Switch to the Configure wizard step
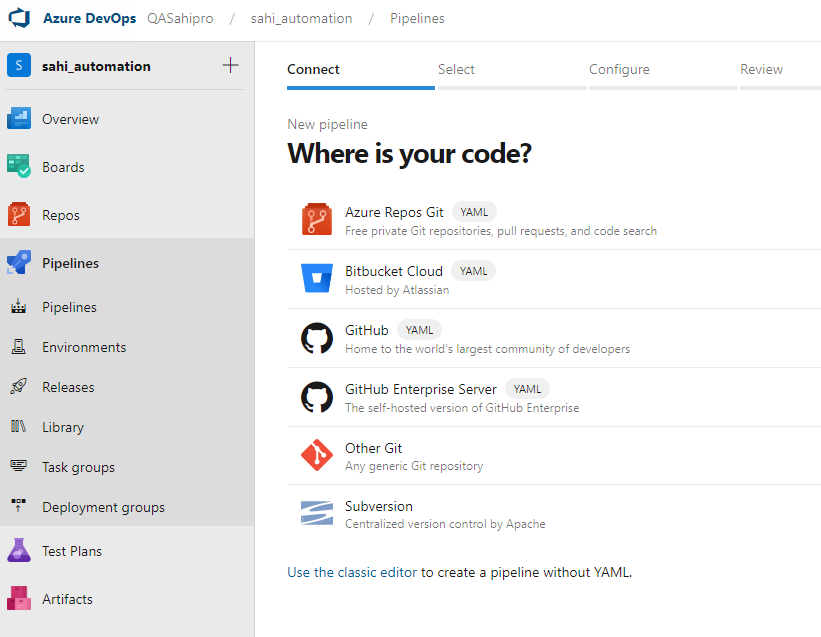 pos(619,70)
